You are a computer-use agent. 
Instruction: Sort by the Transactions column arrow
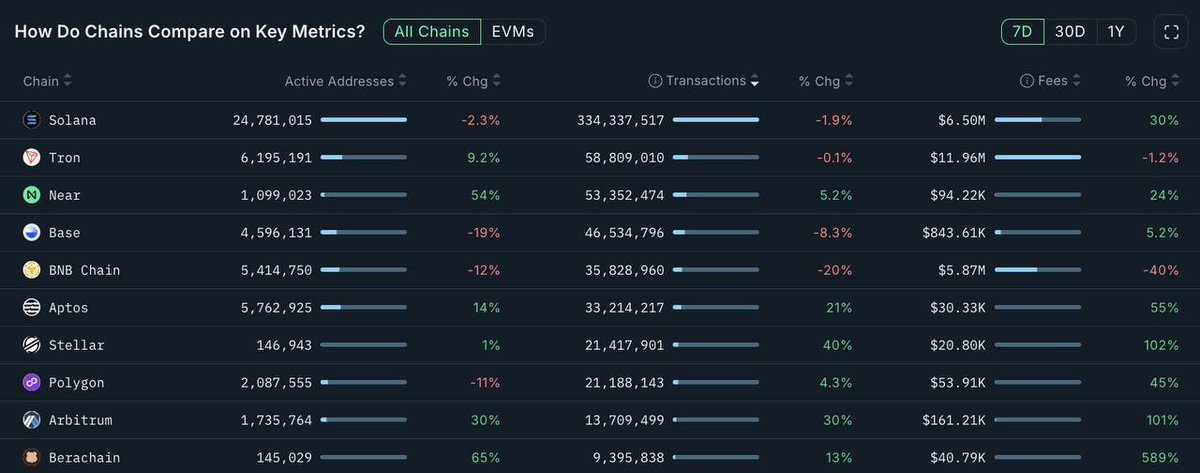click(754, 81)
